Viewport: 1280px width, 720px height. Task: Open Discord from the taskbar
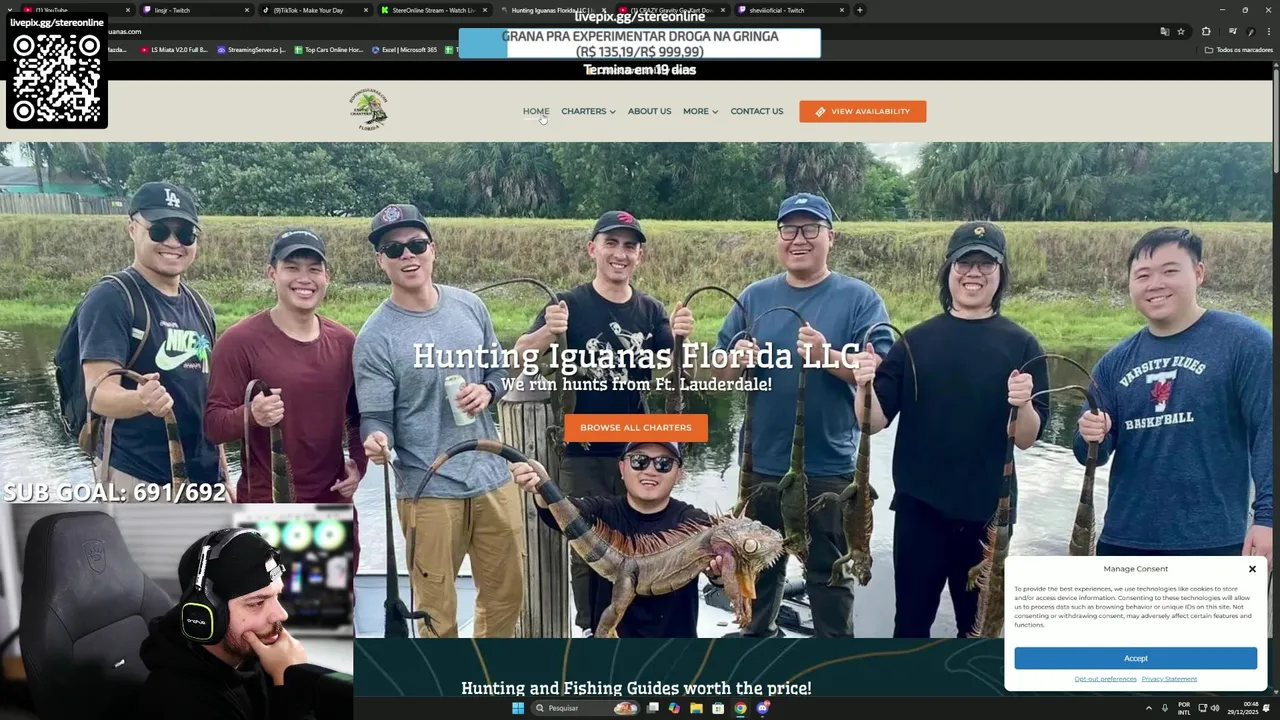(763, 708)
